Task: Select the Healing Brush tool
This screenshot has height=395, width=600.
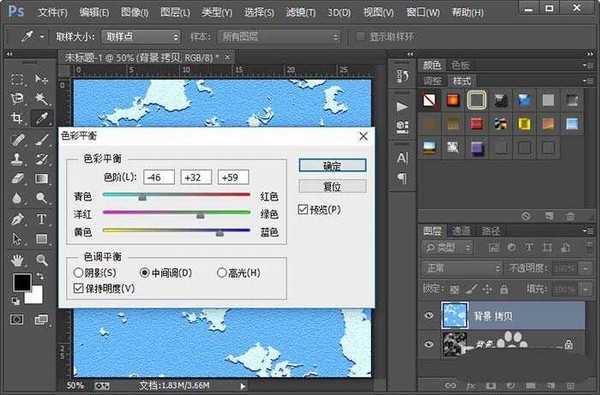Action: click(x=17, y=139)
